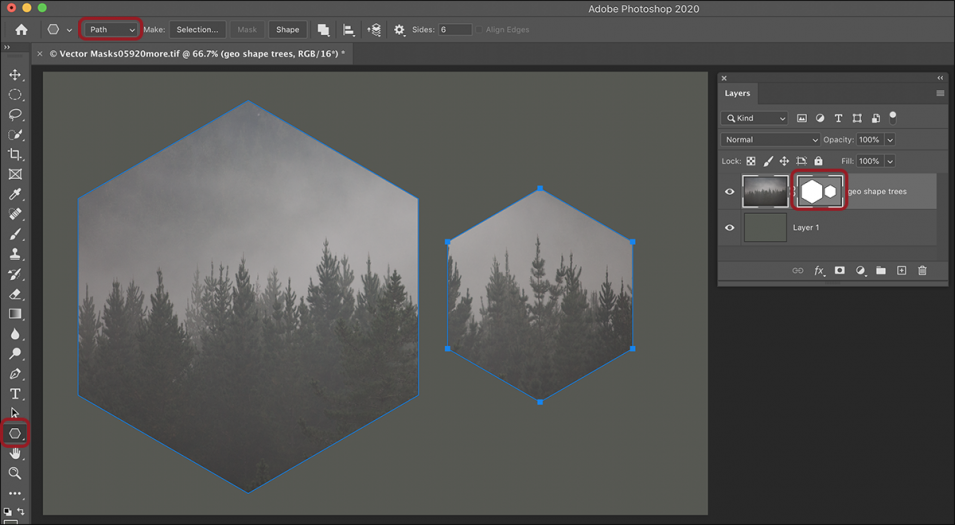
Task: Delete the selected layer
Action: [922, 270]
